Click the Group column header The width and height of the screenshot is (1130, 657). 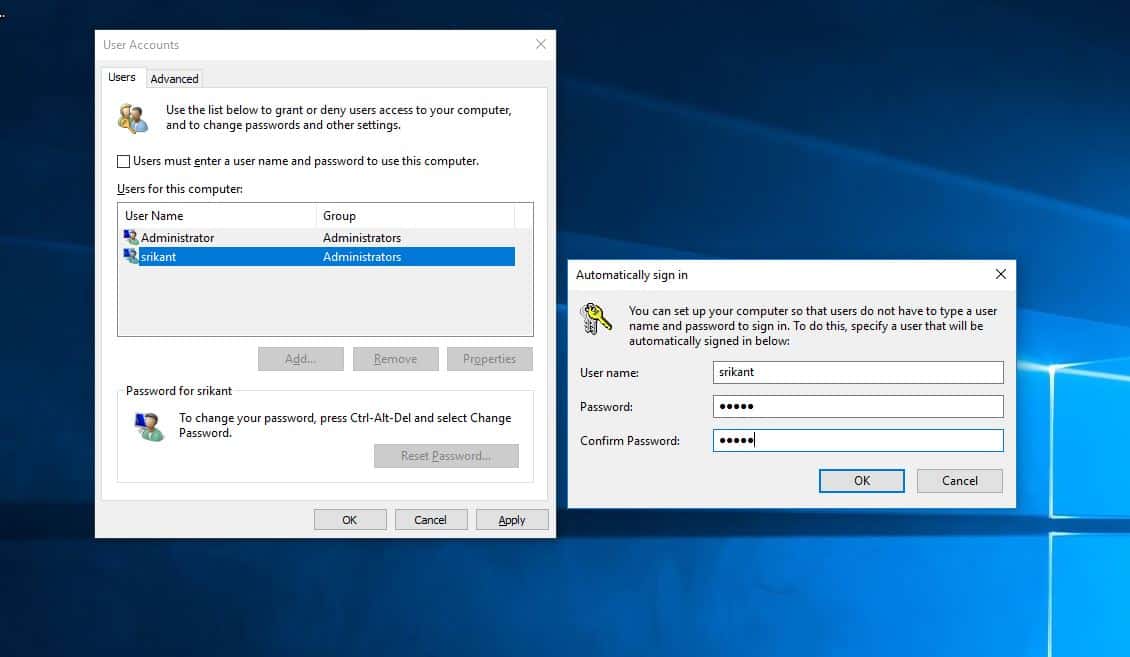(x=415, y=215)
